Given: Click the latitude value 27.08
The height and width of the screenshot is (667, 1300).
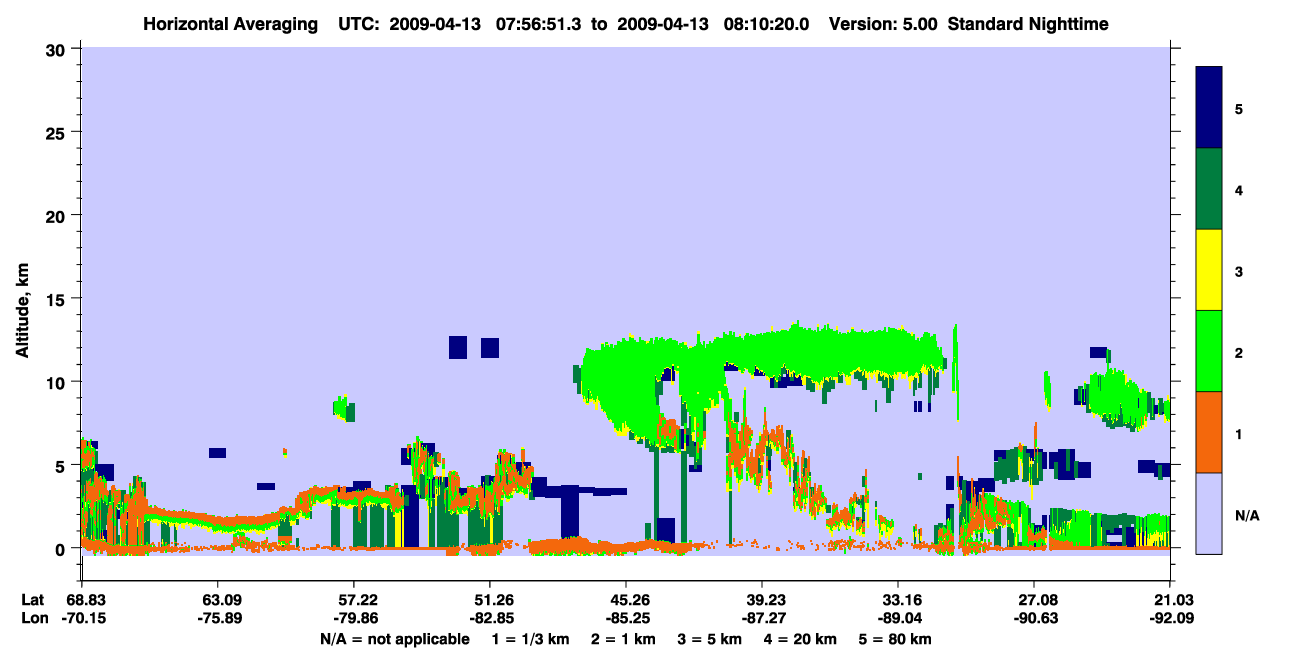Looking at the screenshot, I should (x=1033, y=600).
